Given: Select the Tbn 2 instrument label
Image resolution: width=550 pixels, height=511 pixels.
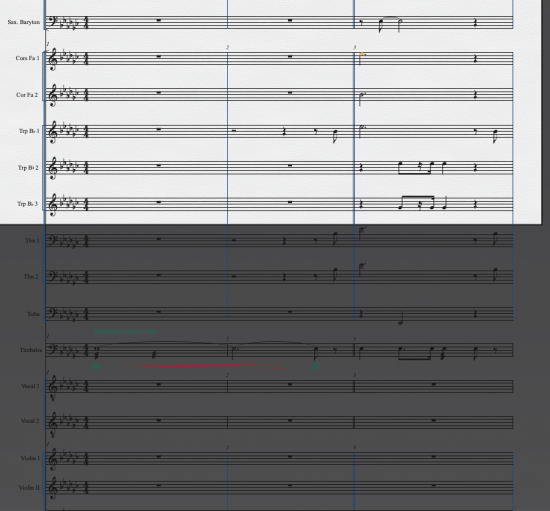Looking at the screenshot, I should click(x=31, y=277).
